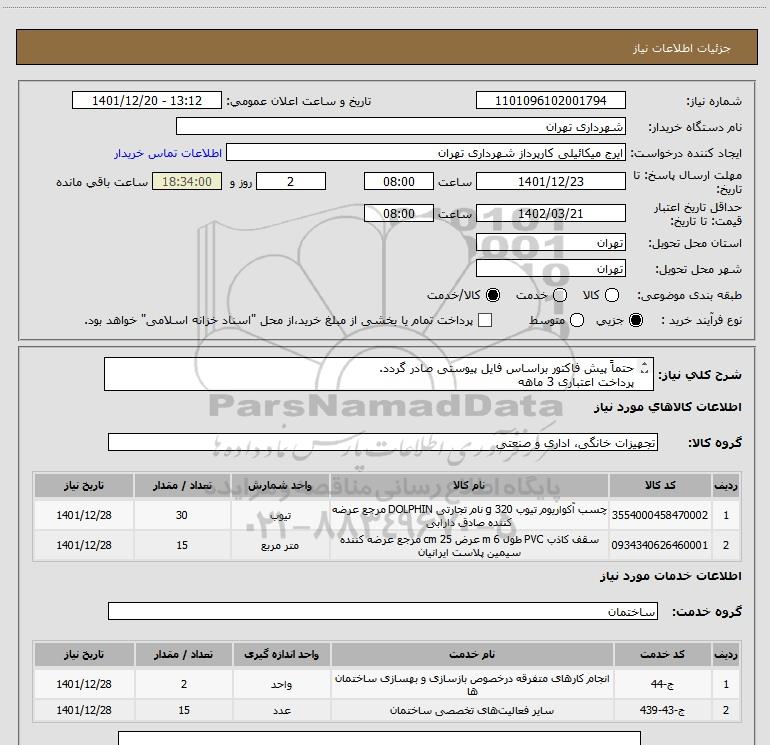This screenshot has height=745, width=770.
Task: Click the service انجام کارهای متفرقه بازسازی ساختمان
Action: coord(472,685)
